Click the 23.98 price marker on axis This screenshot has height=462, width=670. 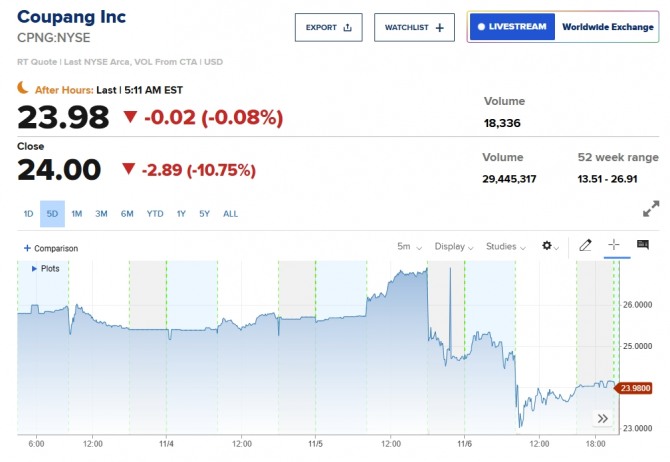coord(636,388)
